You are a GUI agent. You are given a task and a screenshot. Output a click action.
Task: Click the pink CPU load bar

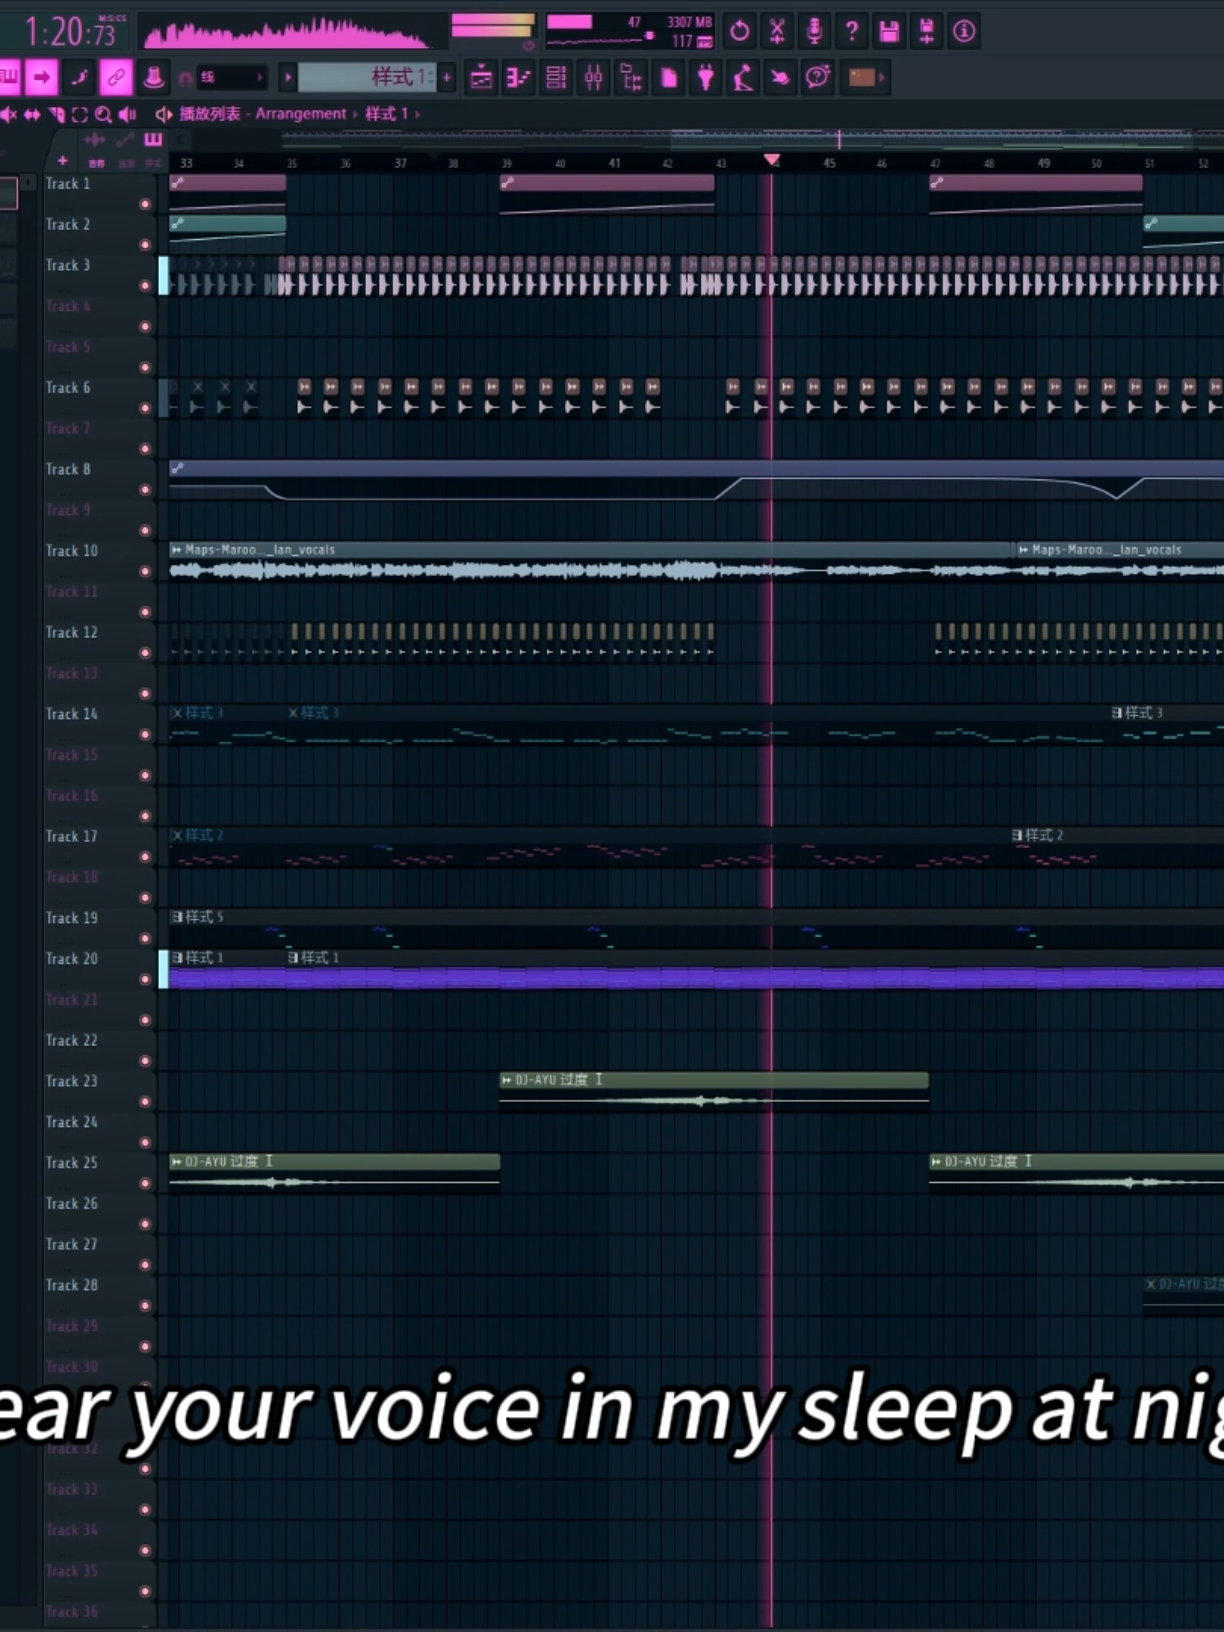[x=570, y=22]
